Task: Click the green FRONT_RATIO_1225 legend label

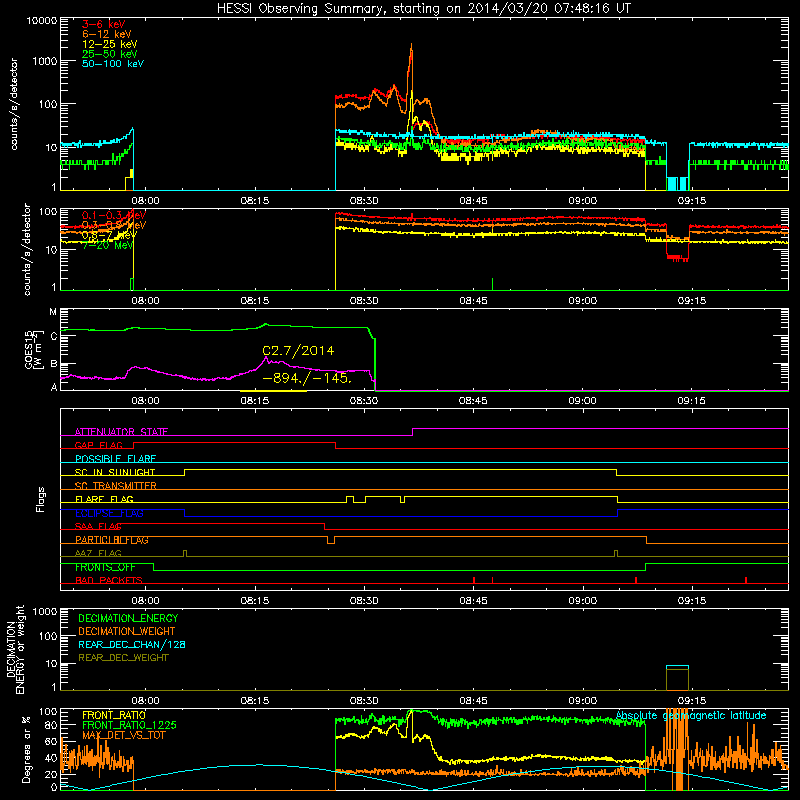Action: point(129,725)
